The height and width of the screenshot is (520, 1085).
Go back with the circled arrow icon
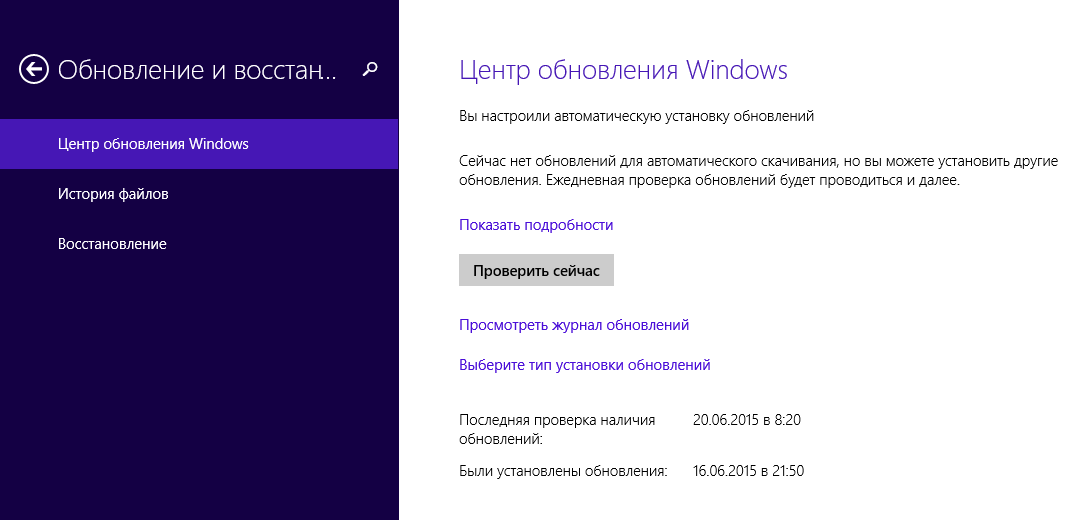pos(34,69)
